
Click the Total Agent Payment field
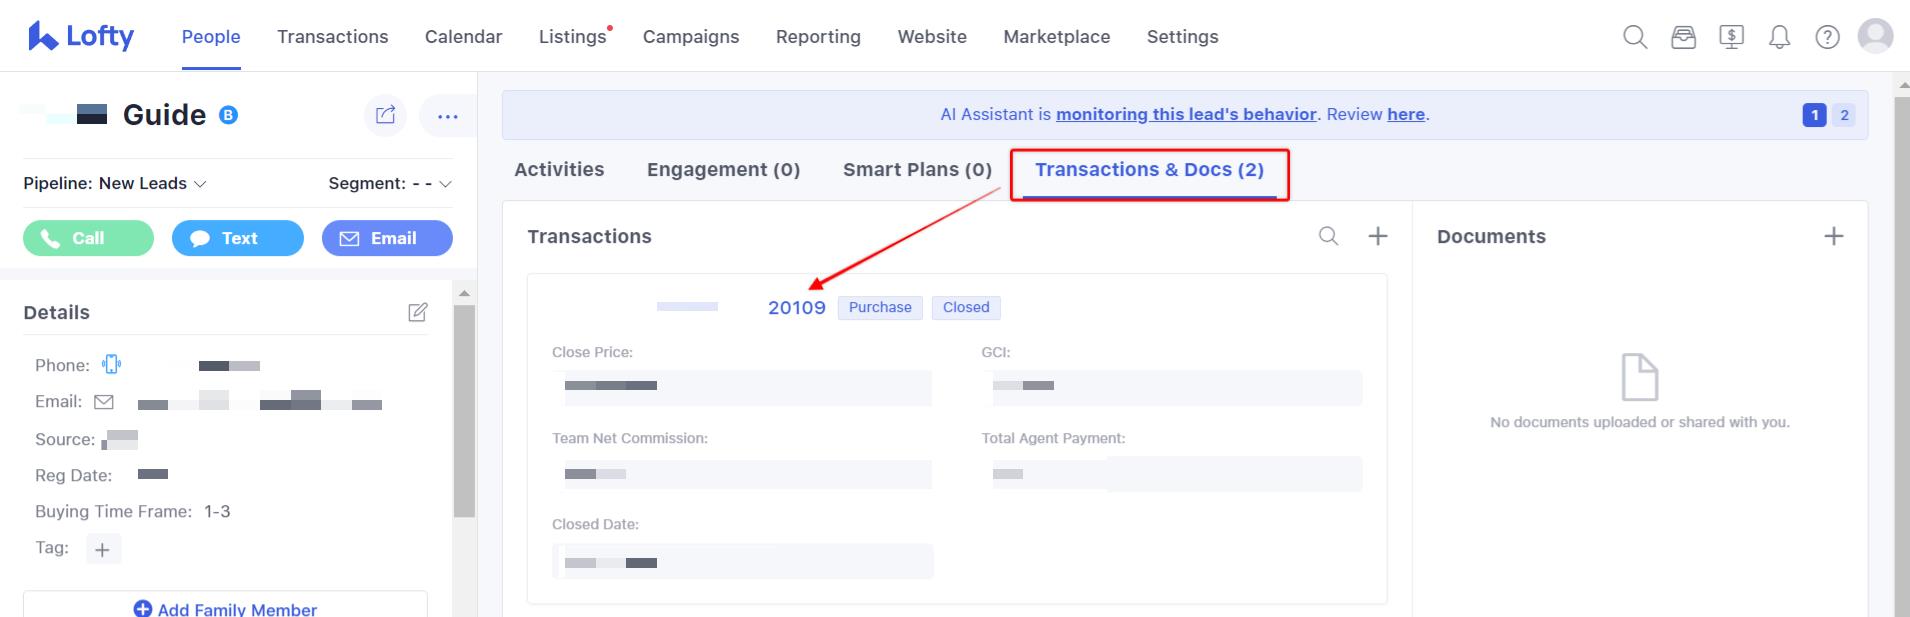(1172, 474)
